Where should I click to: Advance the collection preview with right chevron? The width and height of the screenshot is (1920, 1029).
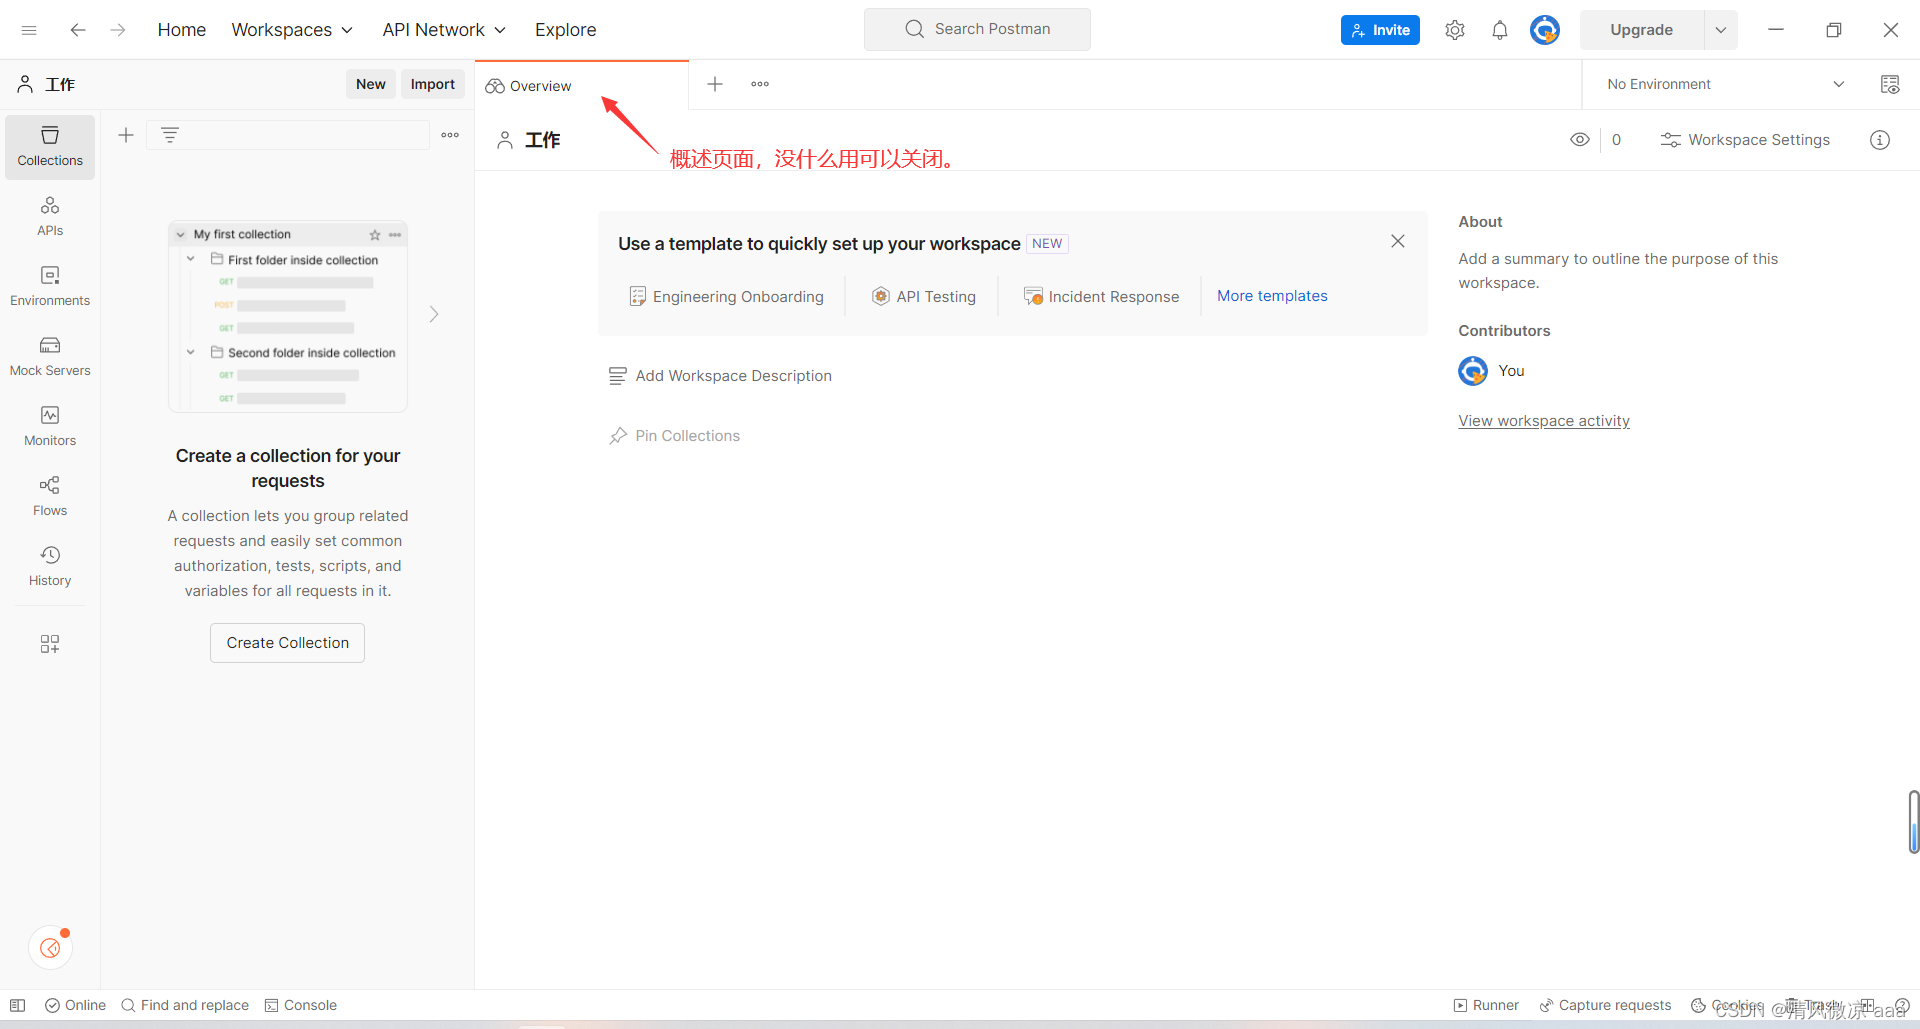[x=434, y=314]
